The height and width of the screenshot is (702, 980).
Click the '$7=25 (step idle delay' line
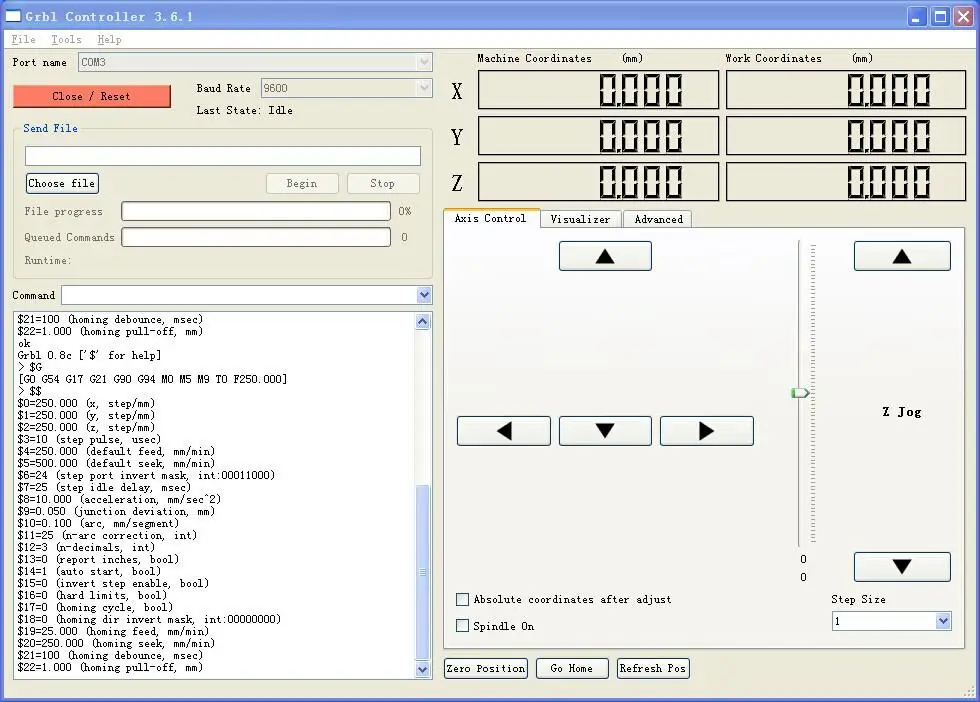point(104,488)
